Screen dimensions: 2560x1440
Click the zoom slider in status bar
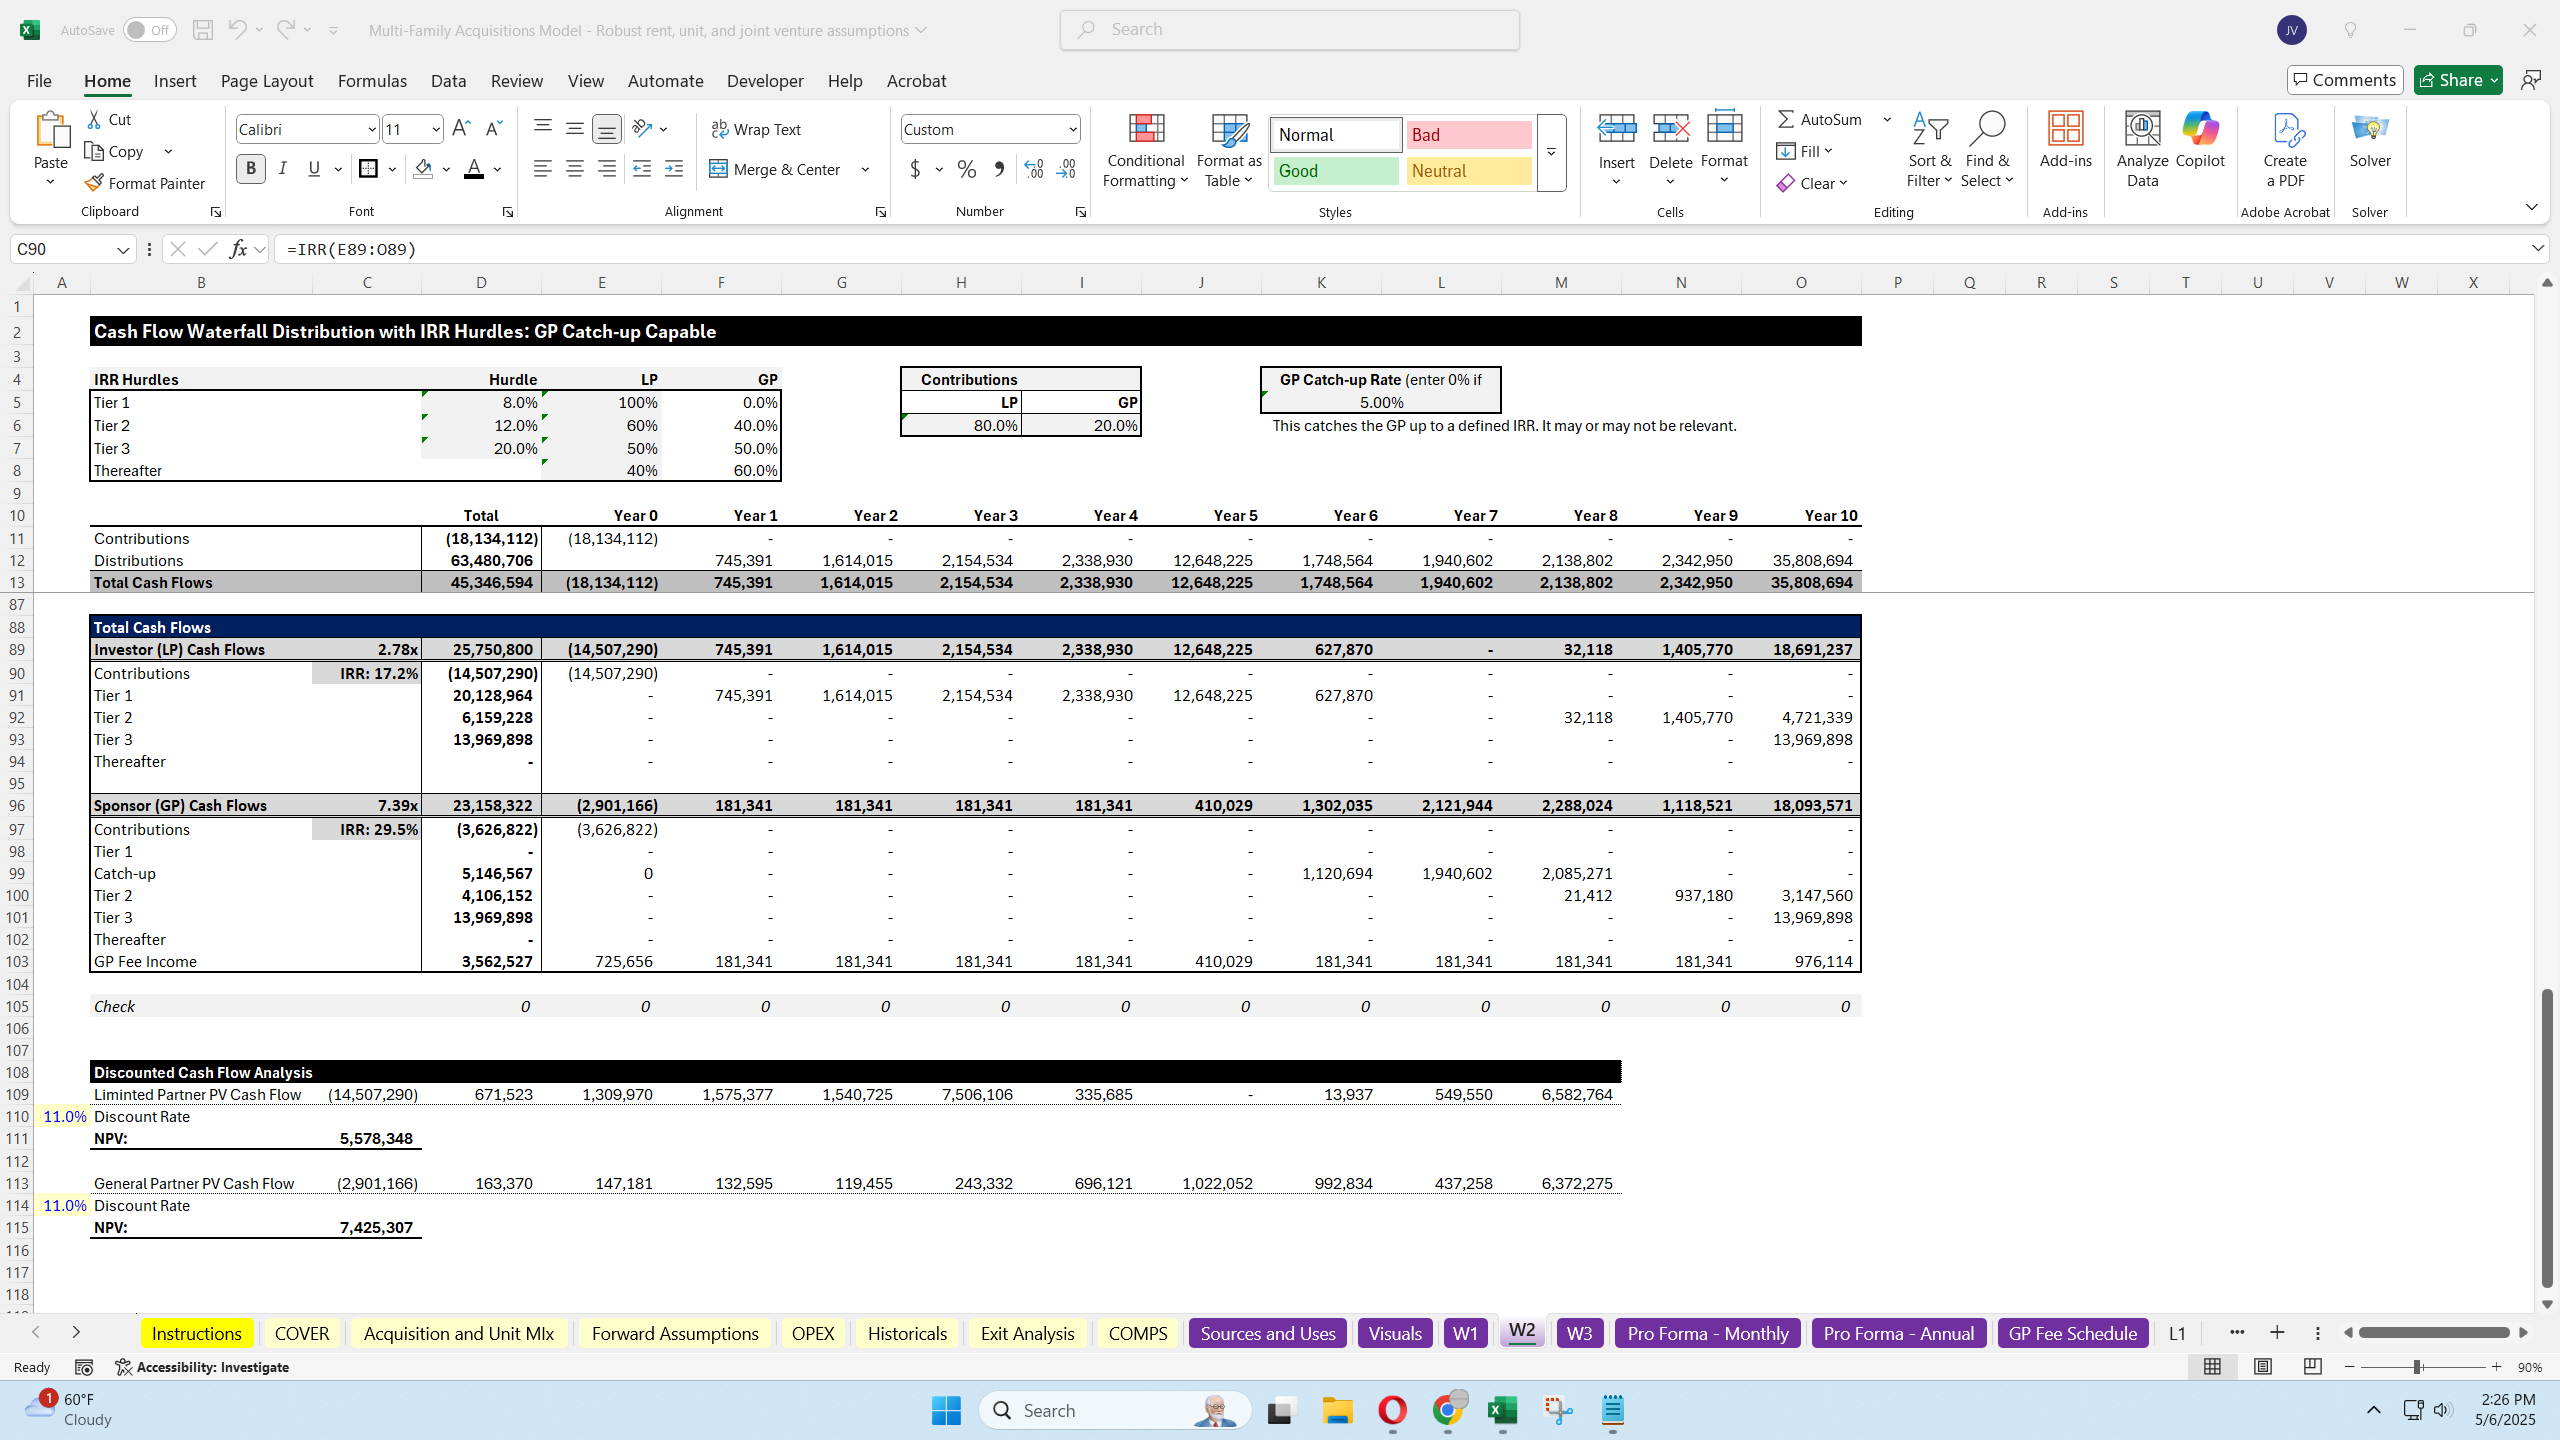pyautogui.click(x=2417, y=1367)
